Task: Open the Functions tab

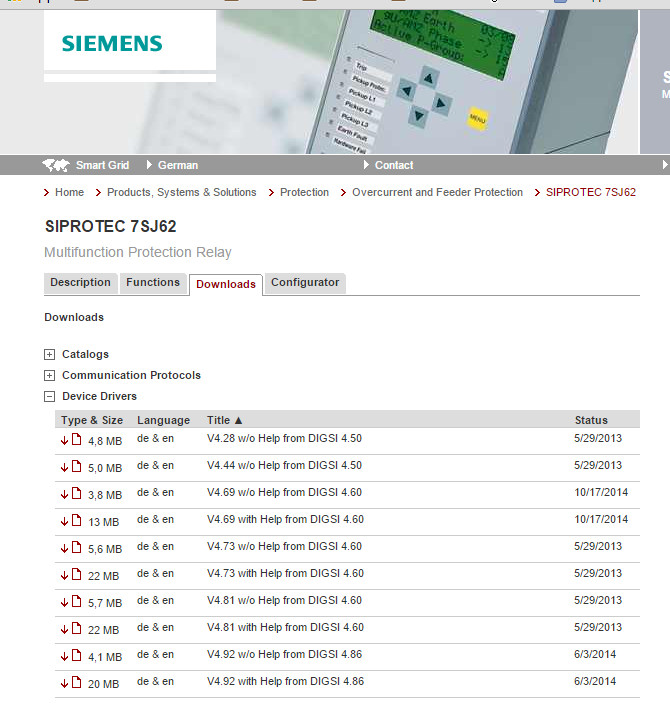Action: tap(153, 283)
